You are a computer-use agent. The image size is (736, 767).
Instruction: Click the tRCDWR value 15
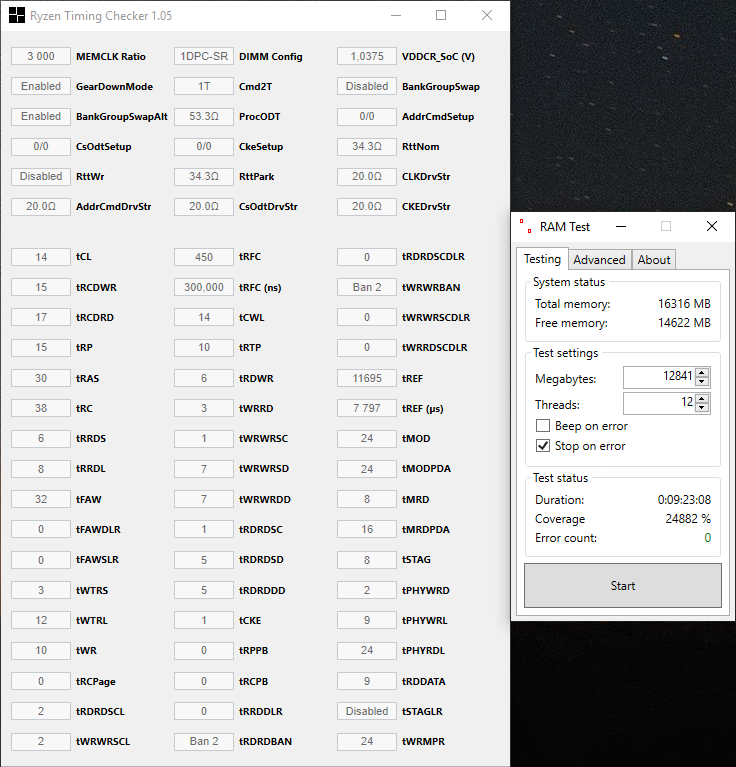coord(41,287)
